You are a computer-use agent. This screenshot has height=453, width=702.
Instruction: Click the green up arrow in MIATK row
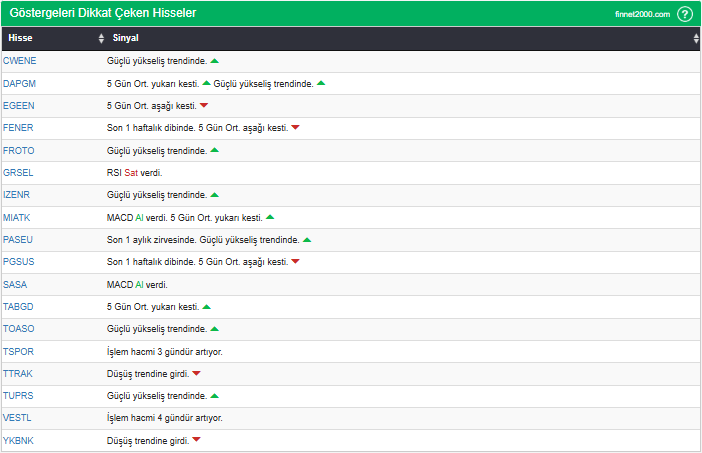(270, 217)
